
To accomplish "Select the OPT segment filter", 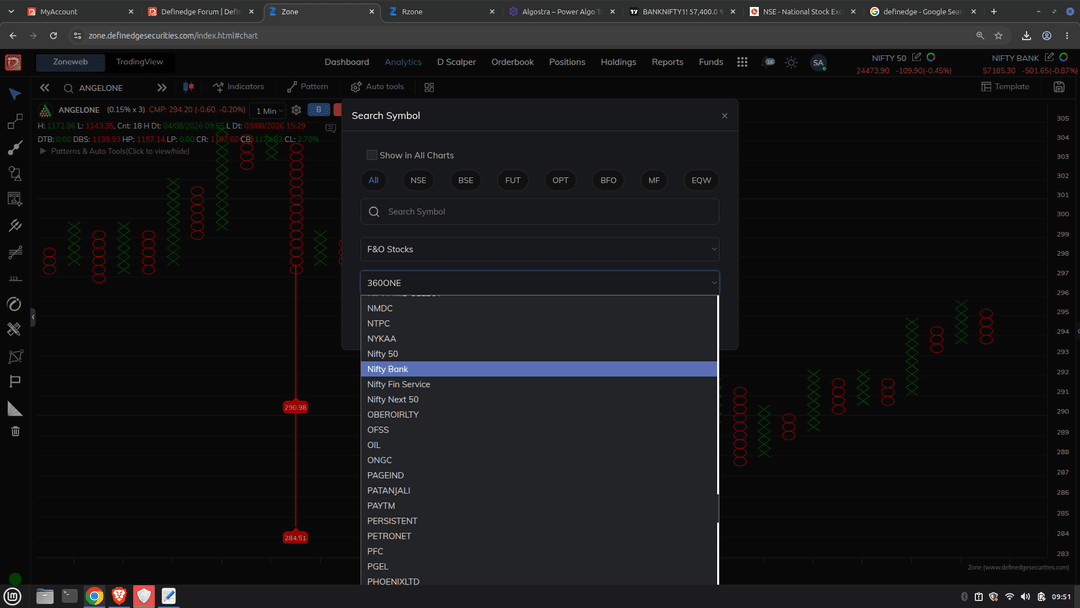I will point(560,180).
